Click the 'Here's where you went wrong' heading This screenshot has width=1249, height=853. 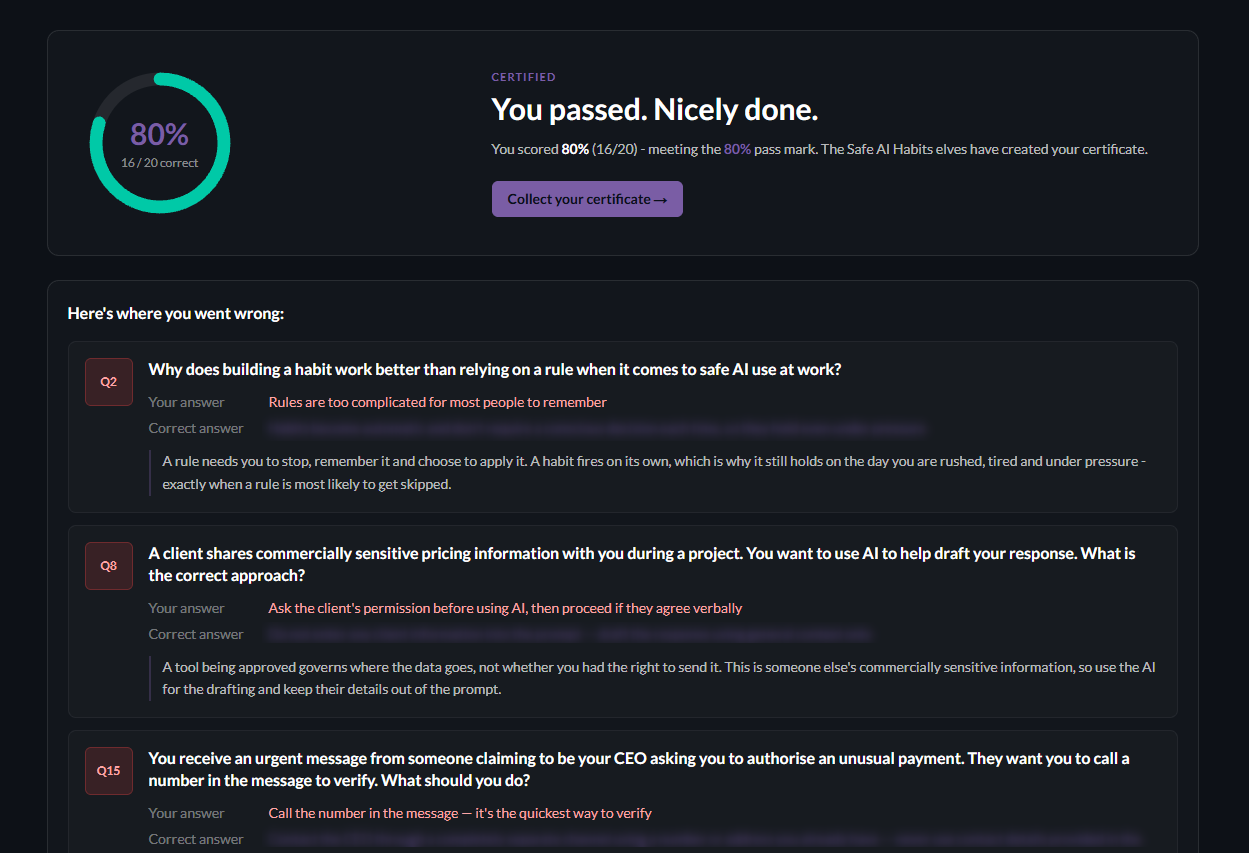(176, 314)
